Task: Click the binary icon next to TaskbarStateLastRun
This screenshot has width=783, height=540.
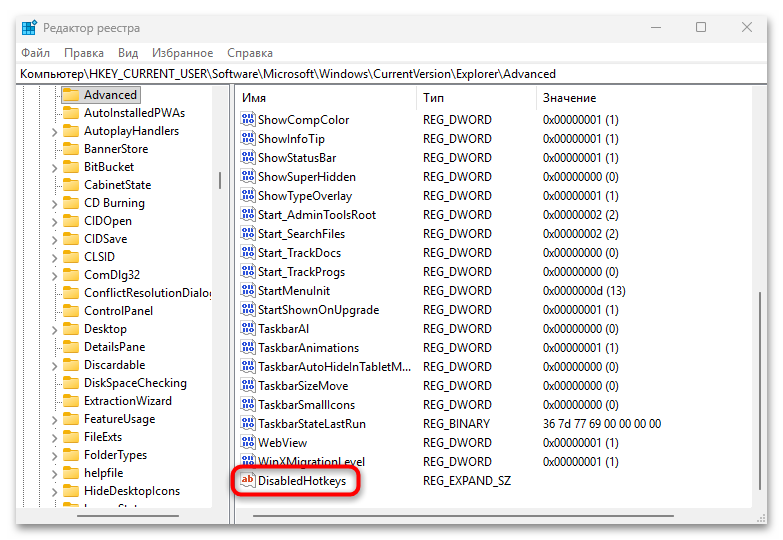Action: pyautogui.click(x=248, y=423)
